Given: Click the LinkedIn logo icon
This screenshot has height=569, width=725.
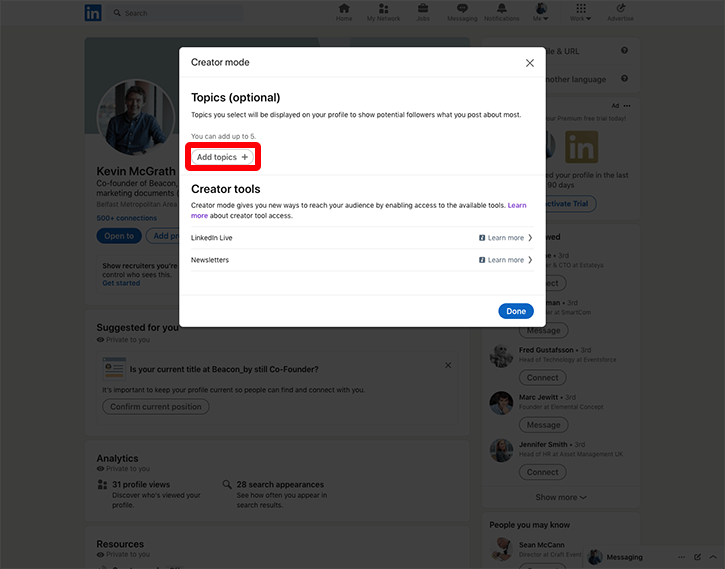Looking at the screenshot, I should [x=93, y=13].
